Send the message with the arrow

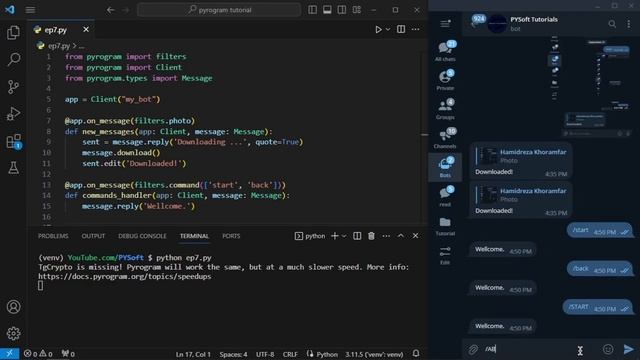pos(629,349)
